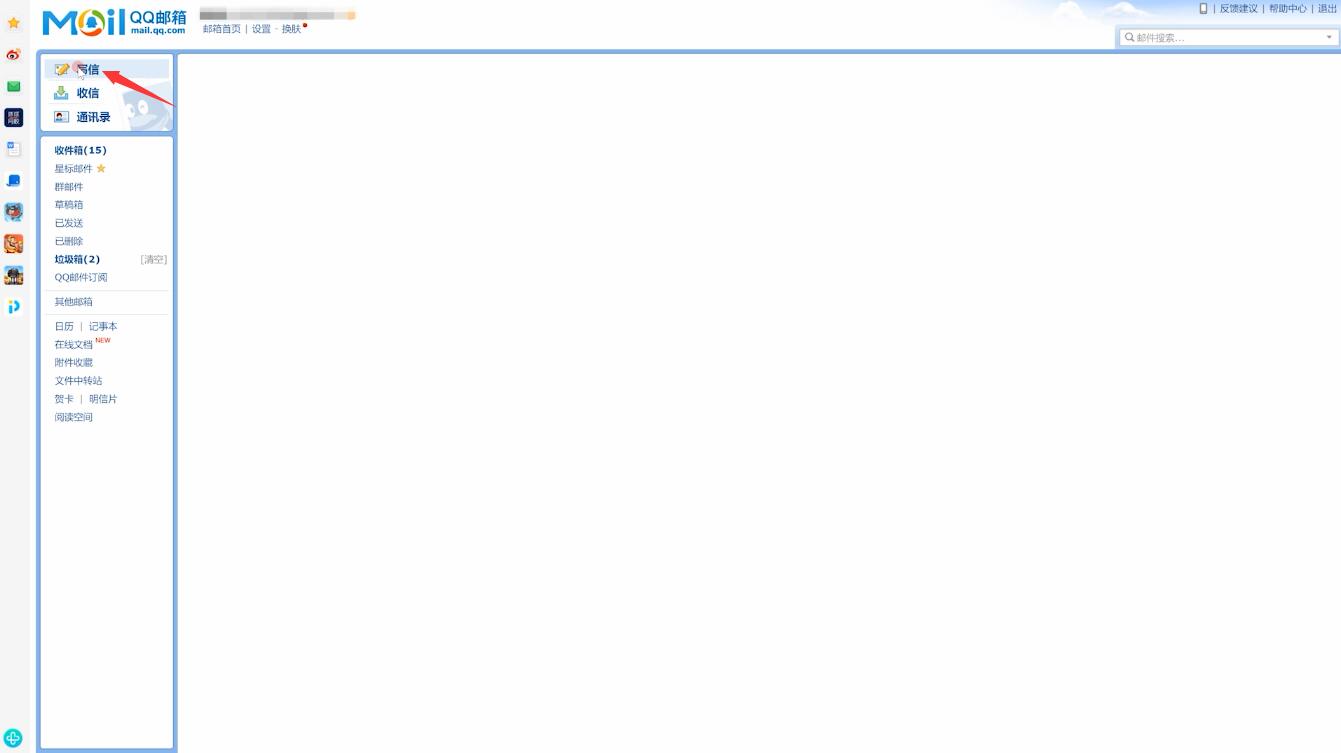Open 阅读空间 reading space
This screenshot has width=1341, height=753.
point(73,417)
